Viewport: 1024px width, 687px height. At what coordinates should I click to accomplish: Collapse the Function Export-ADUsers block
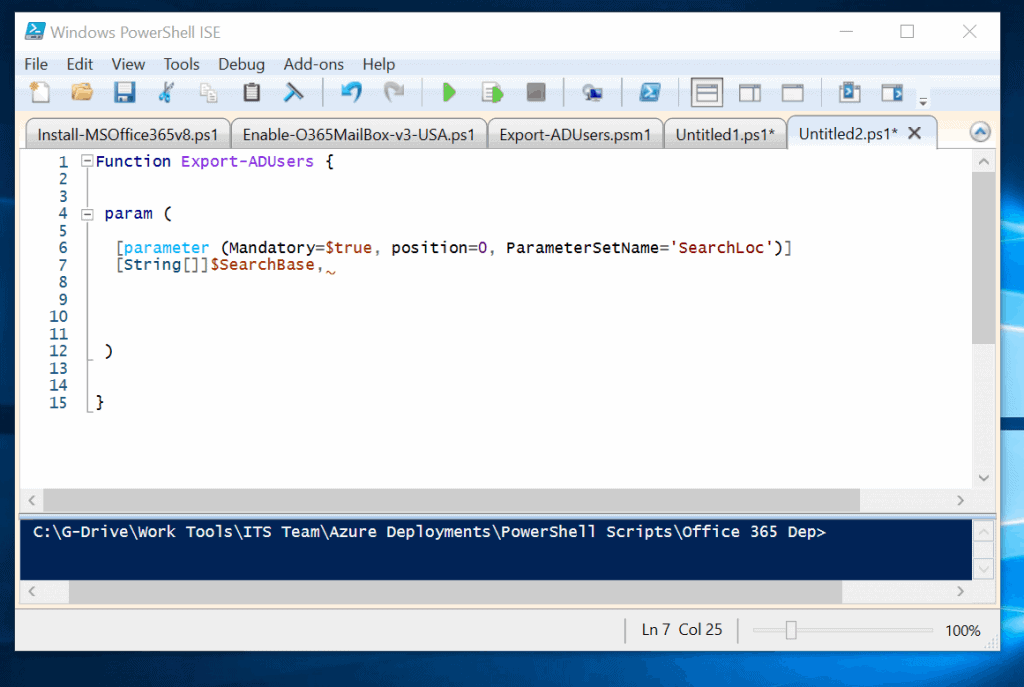(x=87, y=161)
